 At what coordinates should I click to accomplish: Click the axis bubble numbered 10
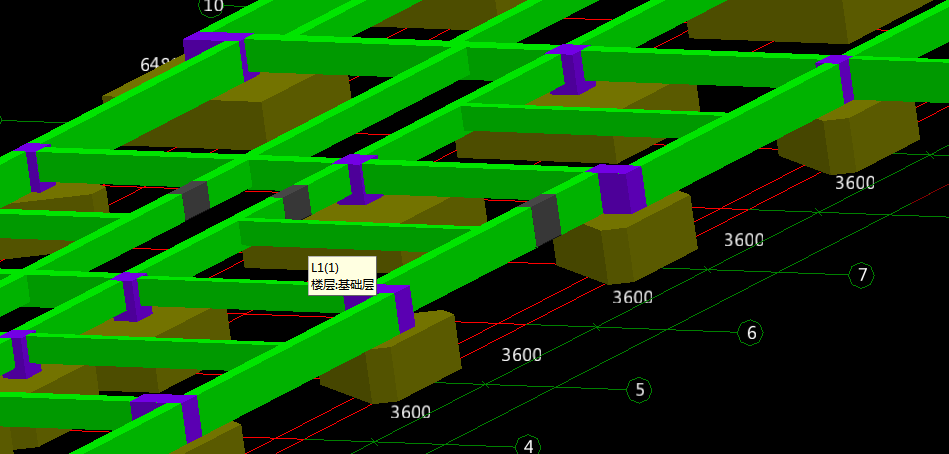(212, 6)
